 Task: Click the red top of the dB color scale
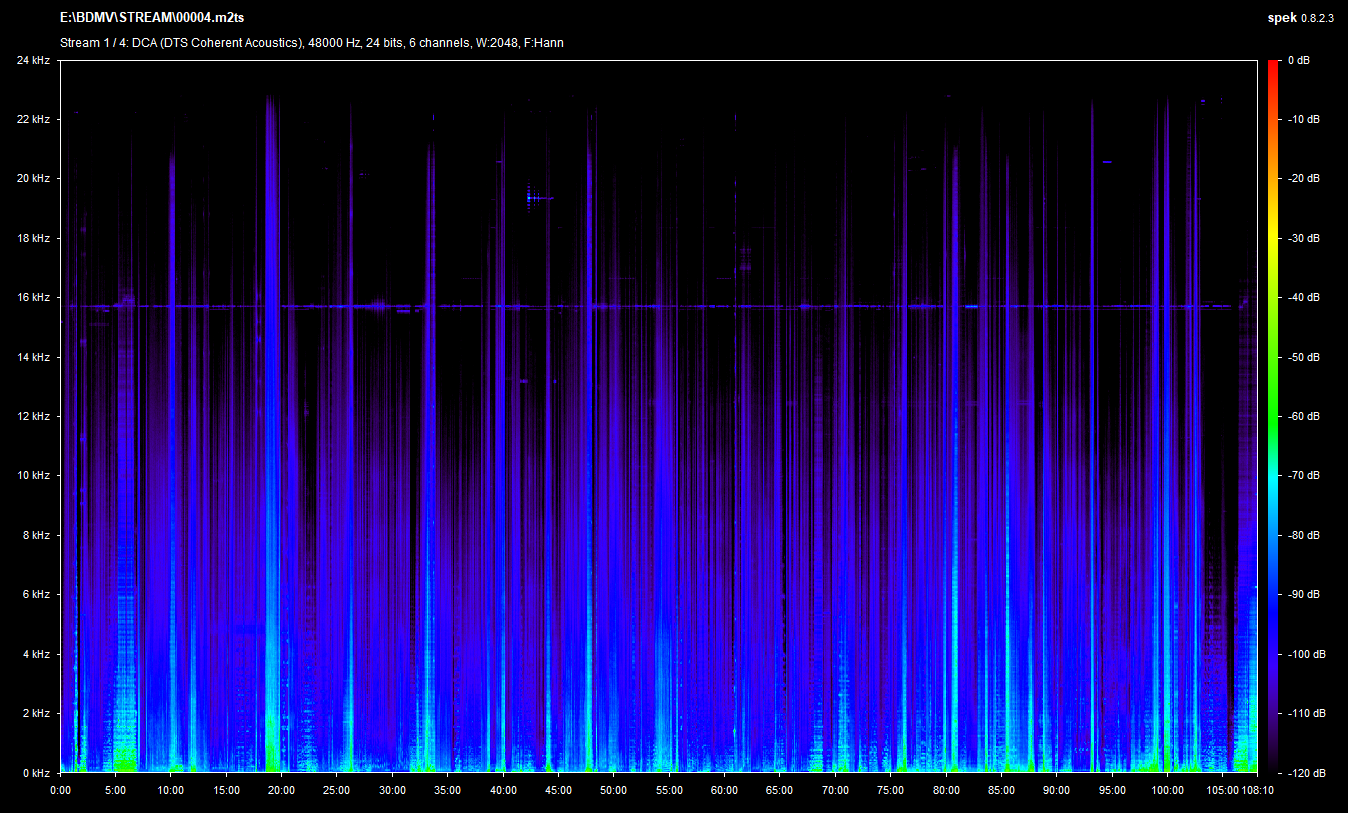[x=1272, y=70]
